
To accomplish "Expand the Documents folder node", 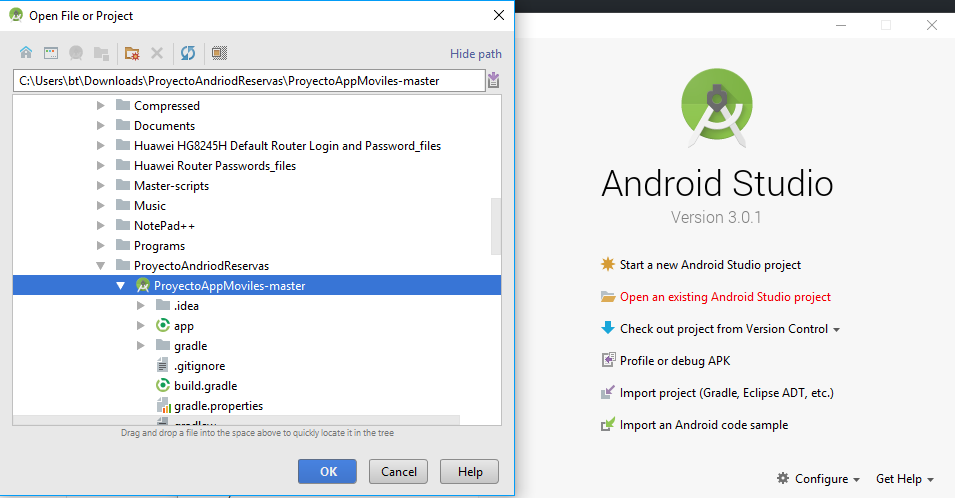I will pyautogui.click(x=100, y=125).
